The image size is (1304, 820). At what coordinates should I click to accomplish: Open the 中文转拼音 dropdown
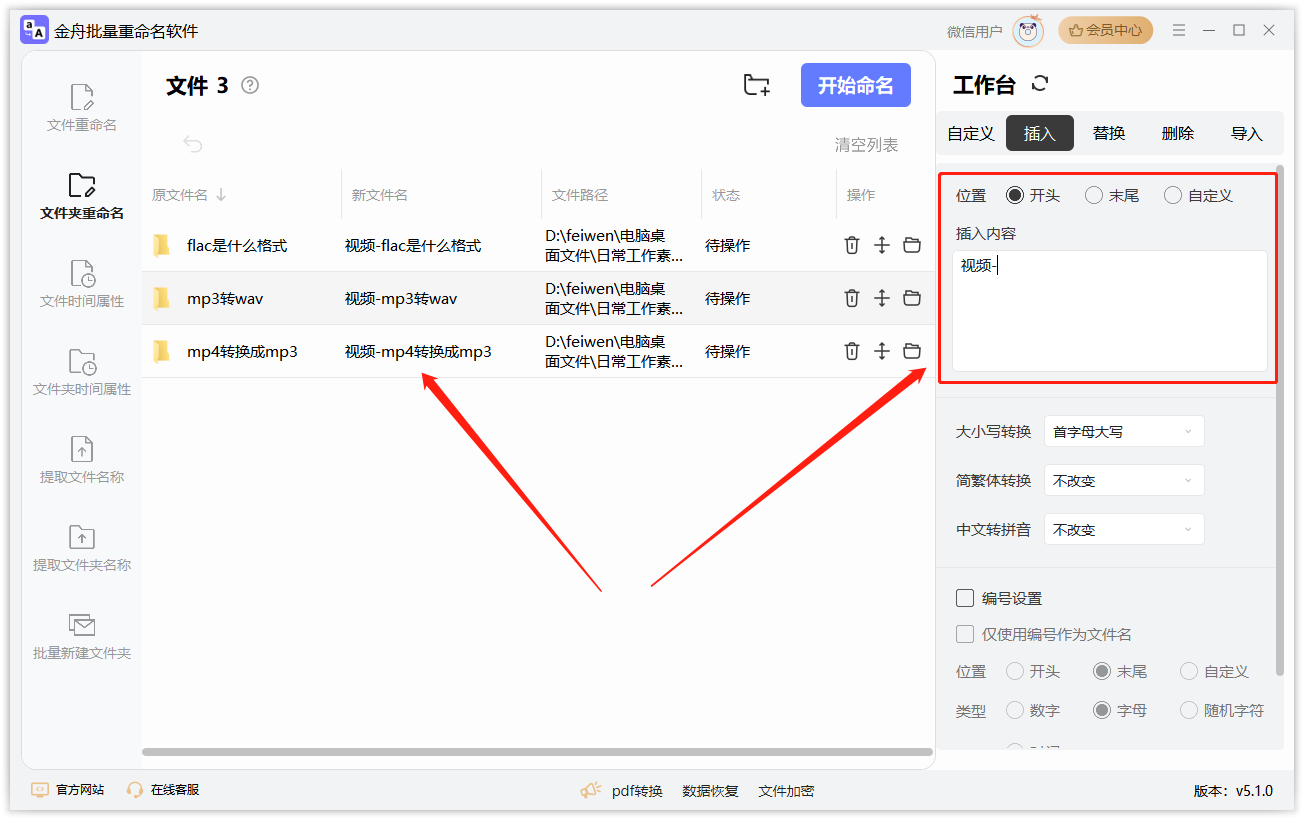[x=1124, y=529]
